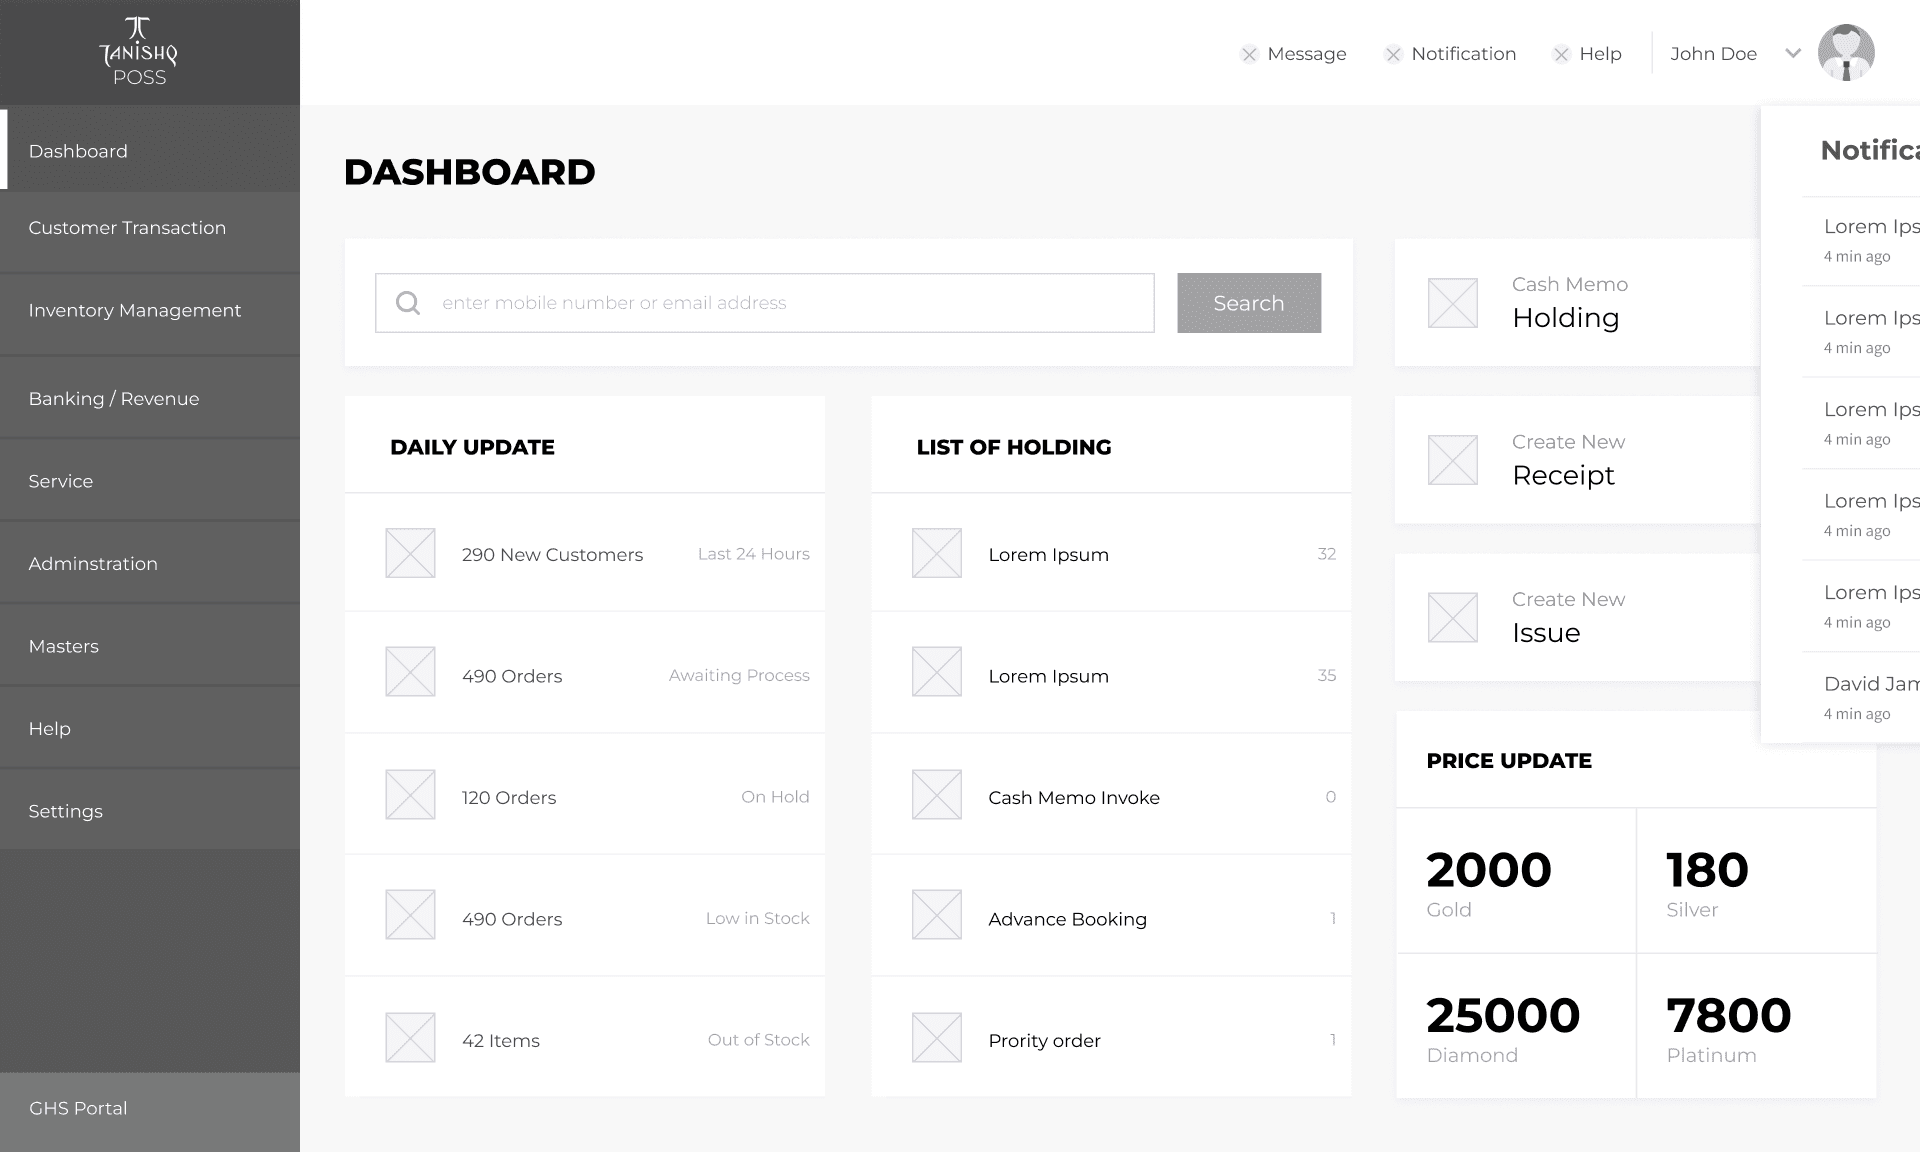Viewport: 1920px width, 1152px height.
Task: Open the Service menu item
Action: [150, 481]
